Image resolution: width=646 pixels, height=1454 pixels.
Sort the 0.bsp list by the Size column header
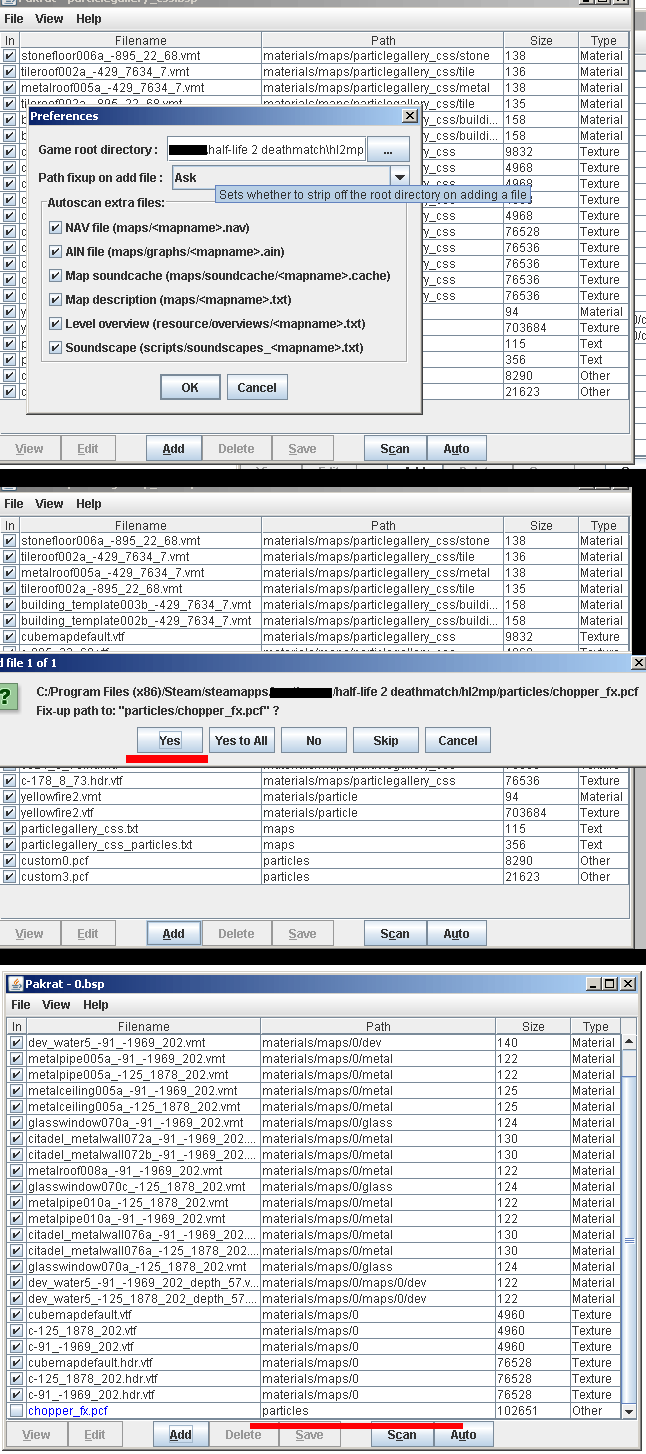coord(533,1026)
